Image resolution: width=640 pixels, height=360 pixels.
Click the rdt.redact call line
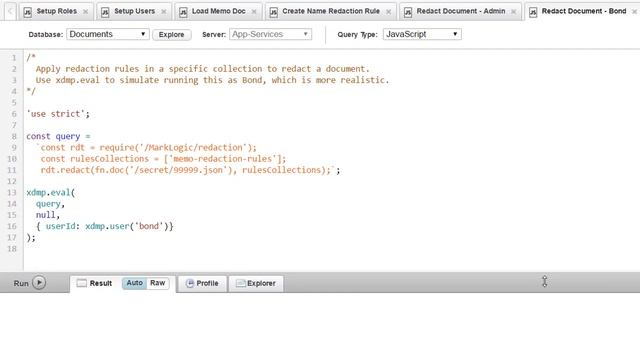(190, 170)
